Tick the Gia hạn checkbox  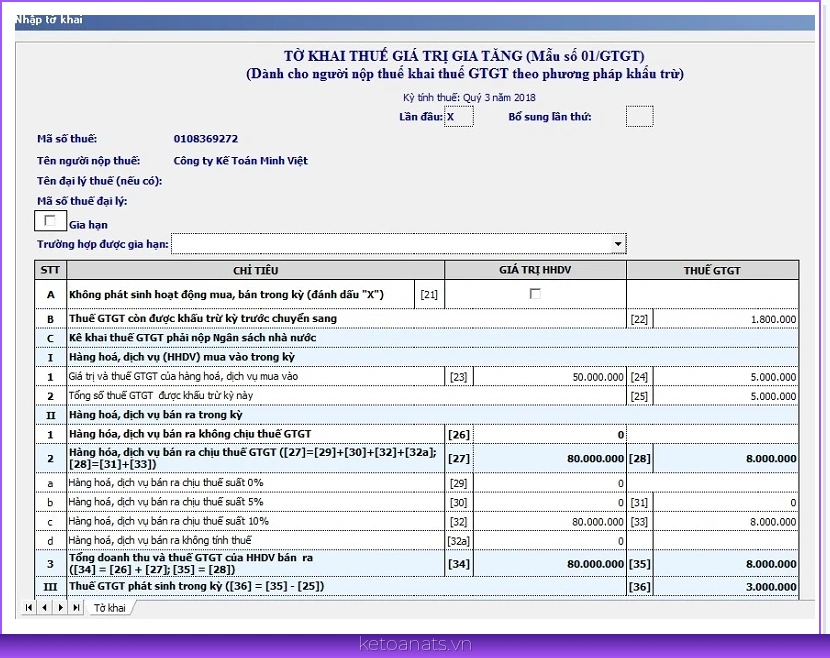[50, 221]
